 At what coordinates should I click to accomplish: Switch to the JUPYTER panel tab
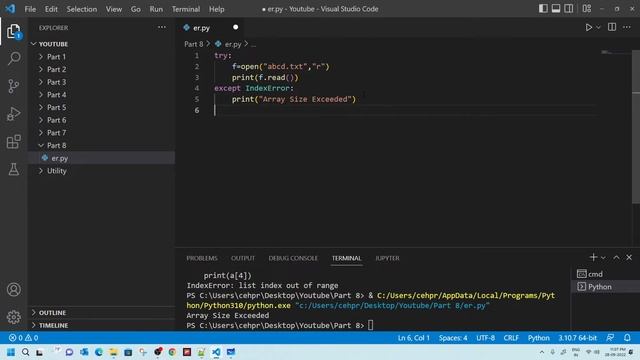387,258
